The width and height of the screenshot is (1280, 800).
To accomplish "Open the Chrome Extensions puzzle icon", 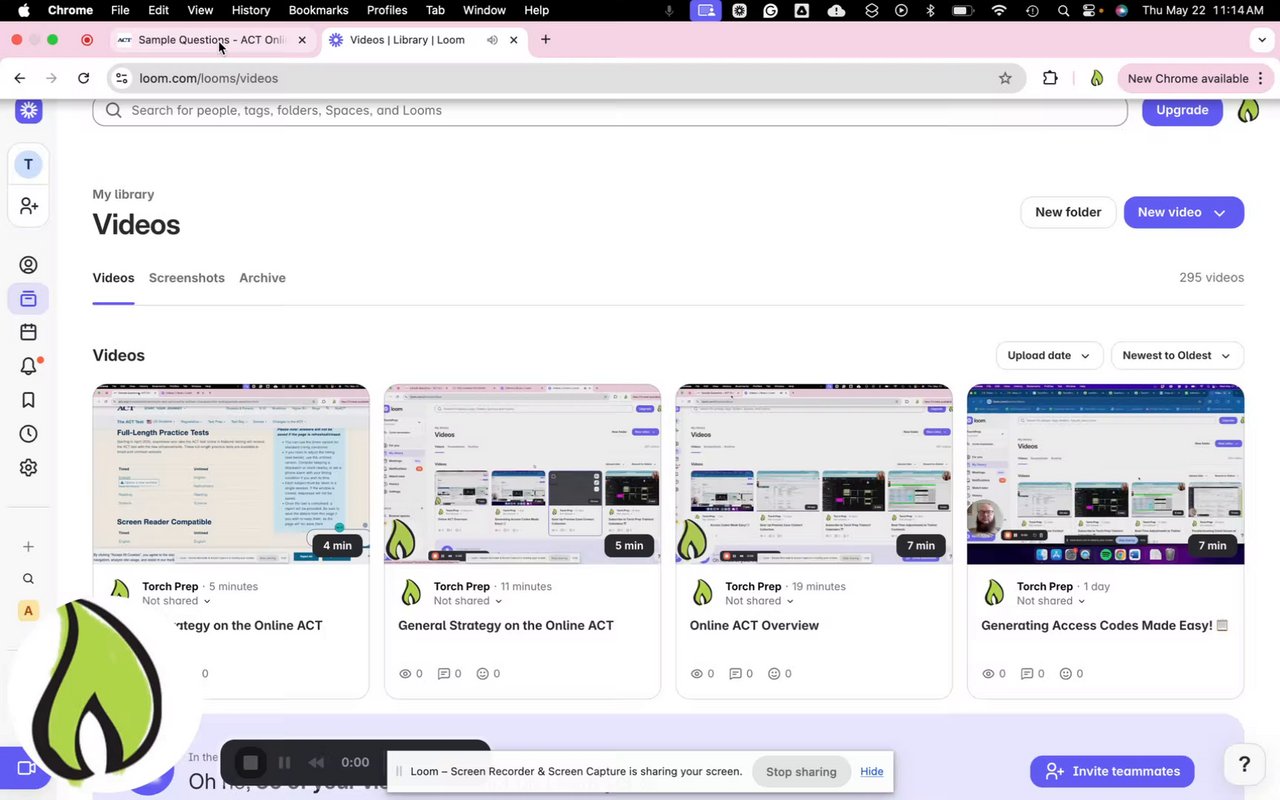I will click(1050, 78).
